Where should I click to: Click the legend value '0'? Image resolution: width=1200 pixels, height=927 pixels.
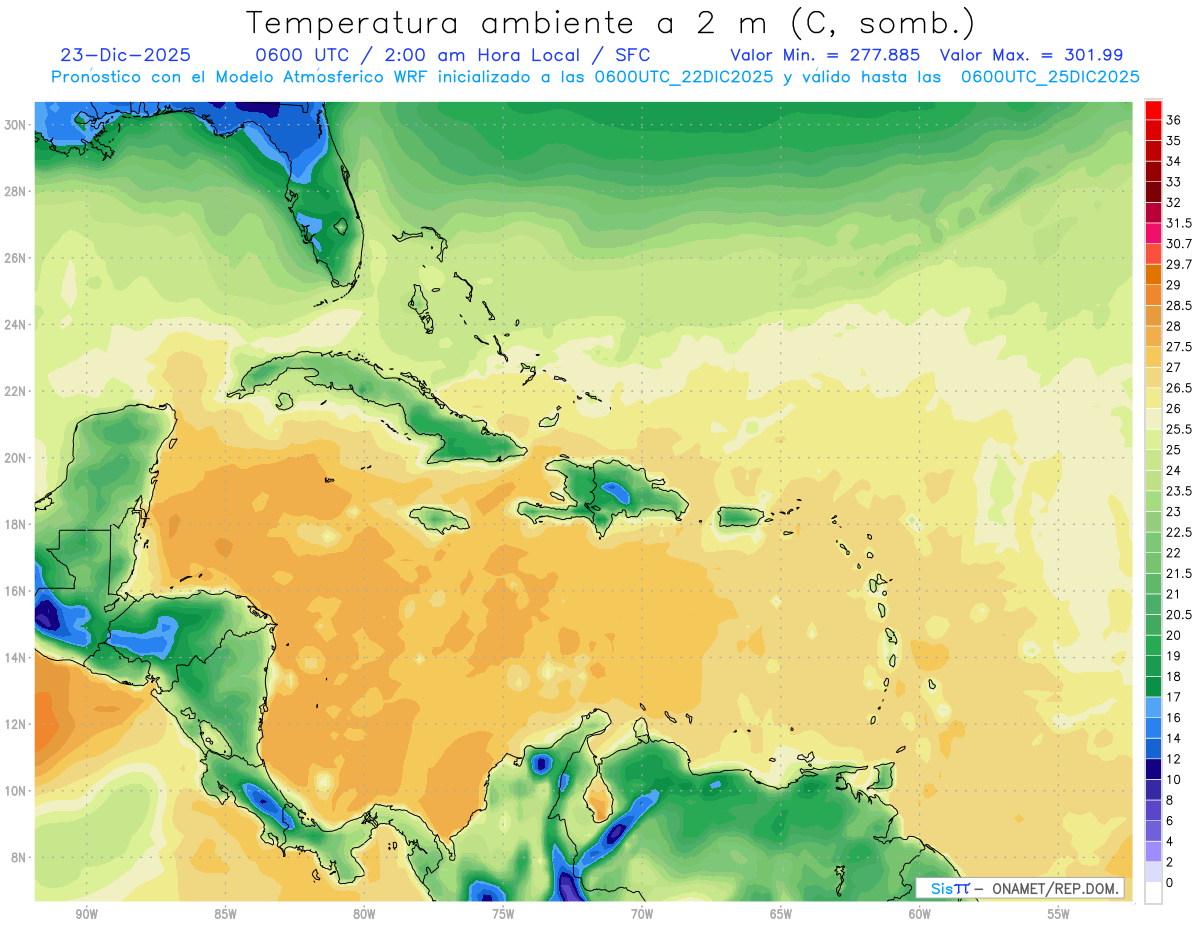1170,882
